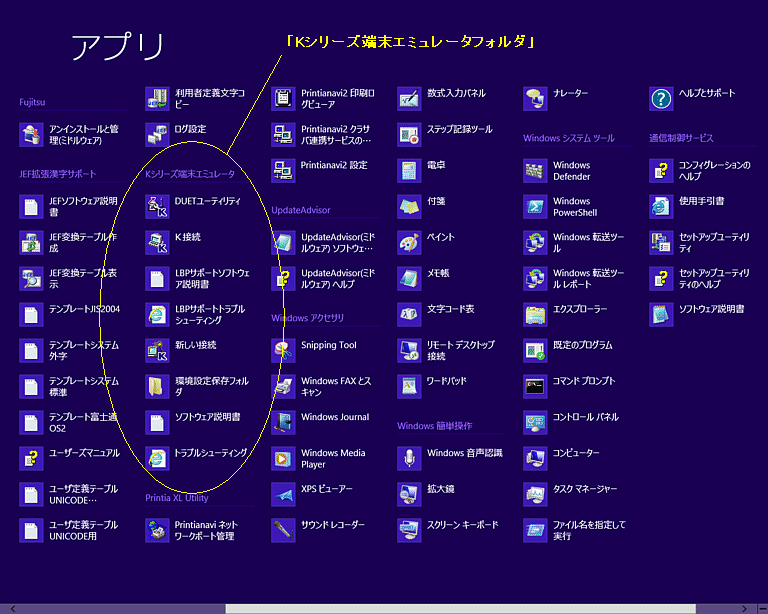Image resolution: width=768 pixels, height=614 pixels.
Task: Launch Windows PowerShell
Action: pyautogui.click(x=535, y=206)
